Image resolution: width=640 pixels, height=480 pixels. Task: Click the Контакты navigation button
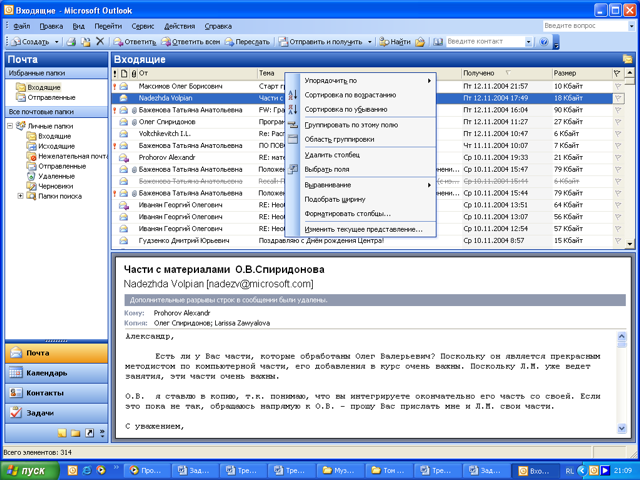[57, 393]
